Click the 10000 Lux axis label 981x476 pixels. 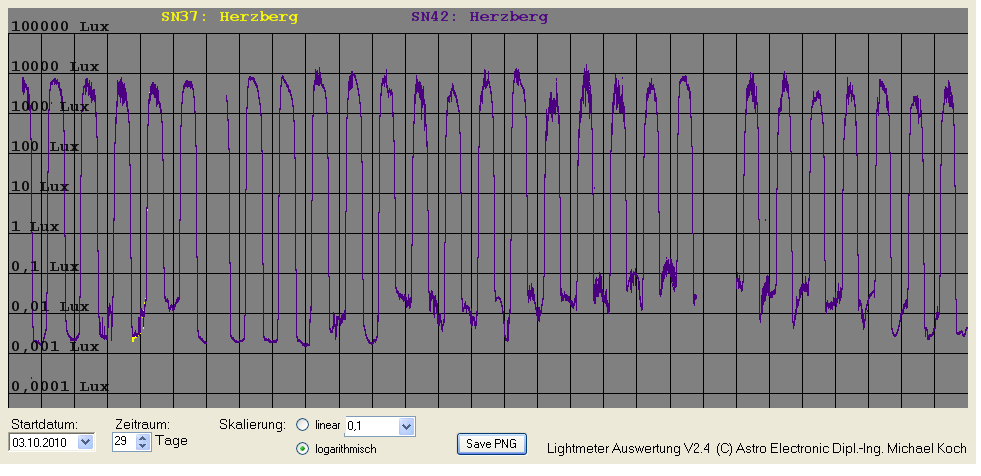tap(55, 67)
